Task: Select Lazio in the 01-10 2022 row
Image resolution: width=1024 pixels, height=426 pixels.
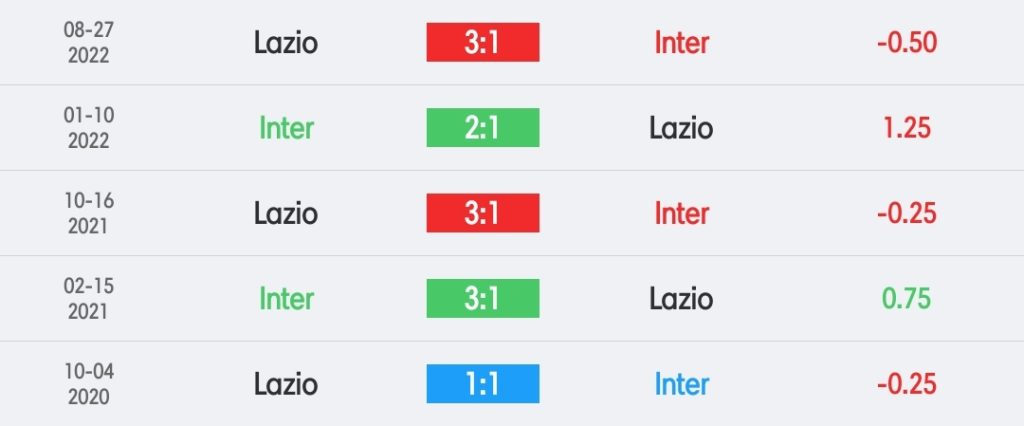Action: coord(681,128)
